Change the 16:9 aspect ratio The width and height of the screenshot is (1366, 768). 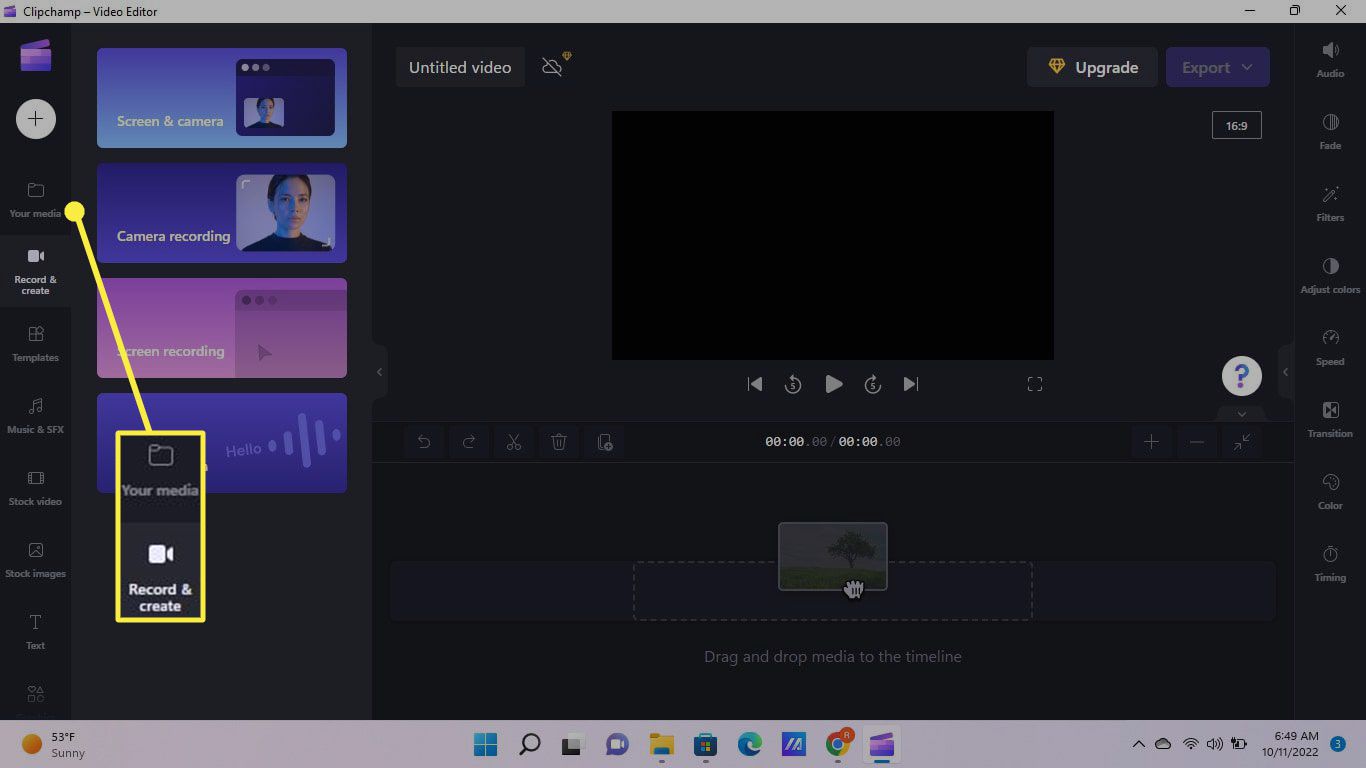tap(1236, 126)
